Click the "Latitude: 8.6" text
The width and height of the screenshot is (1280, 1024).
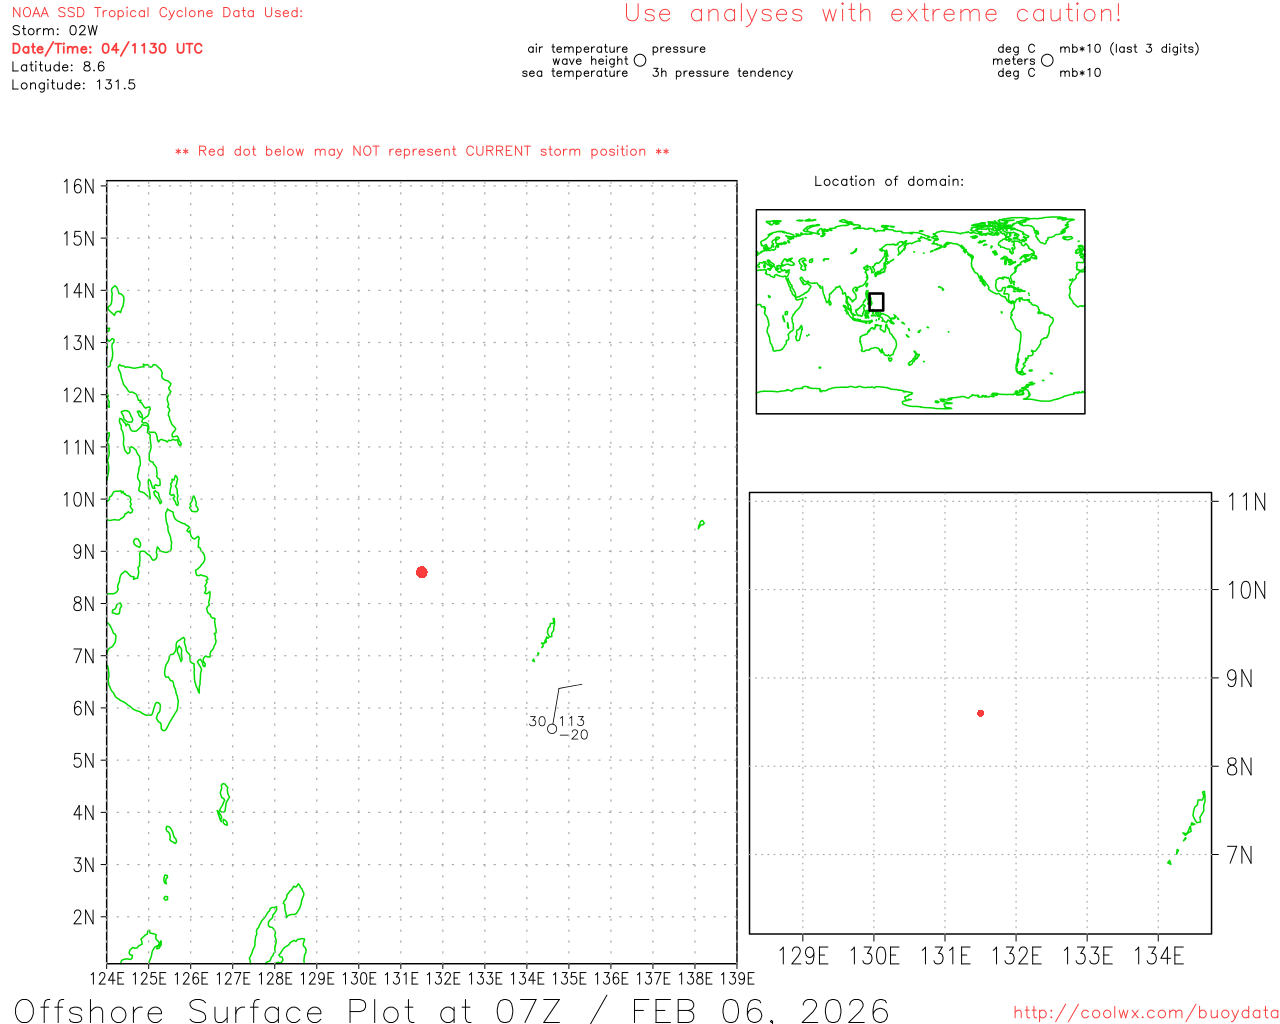tap(58, 67)
